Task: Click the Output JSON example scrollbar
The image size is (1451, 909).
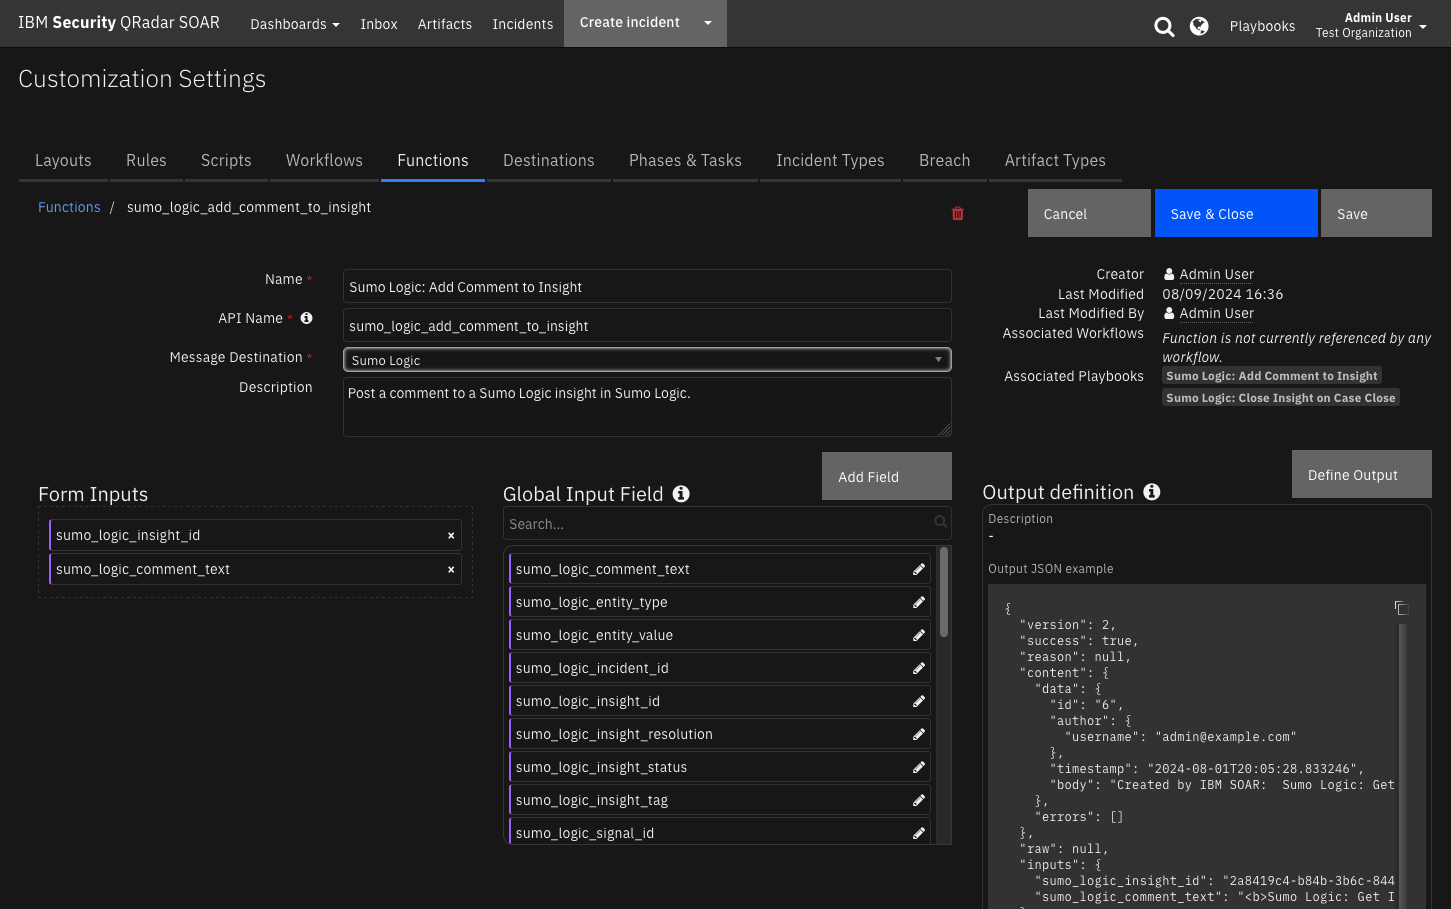Action: point(1403,766)
